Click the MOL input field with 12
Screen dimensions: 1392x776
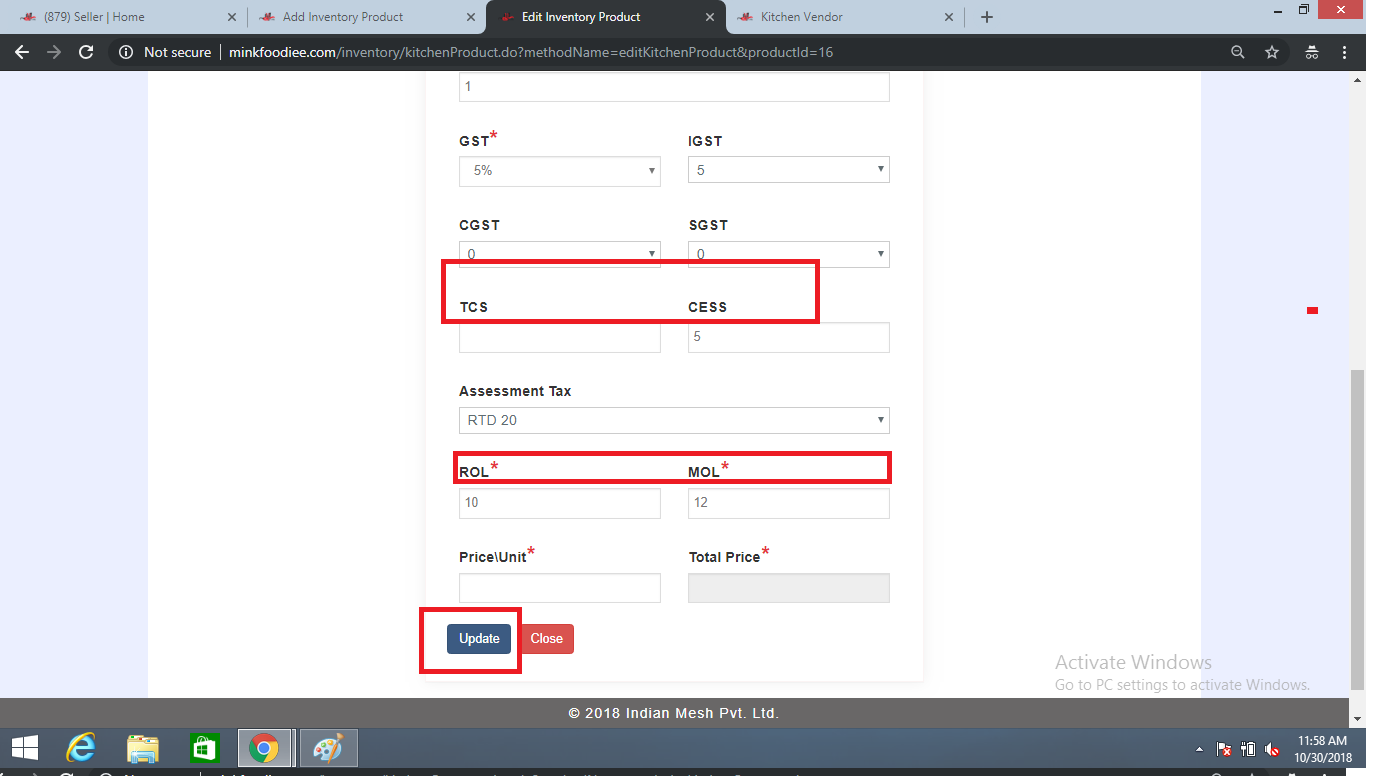point(789,503)
